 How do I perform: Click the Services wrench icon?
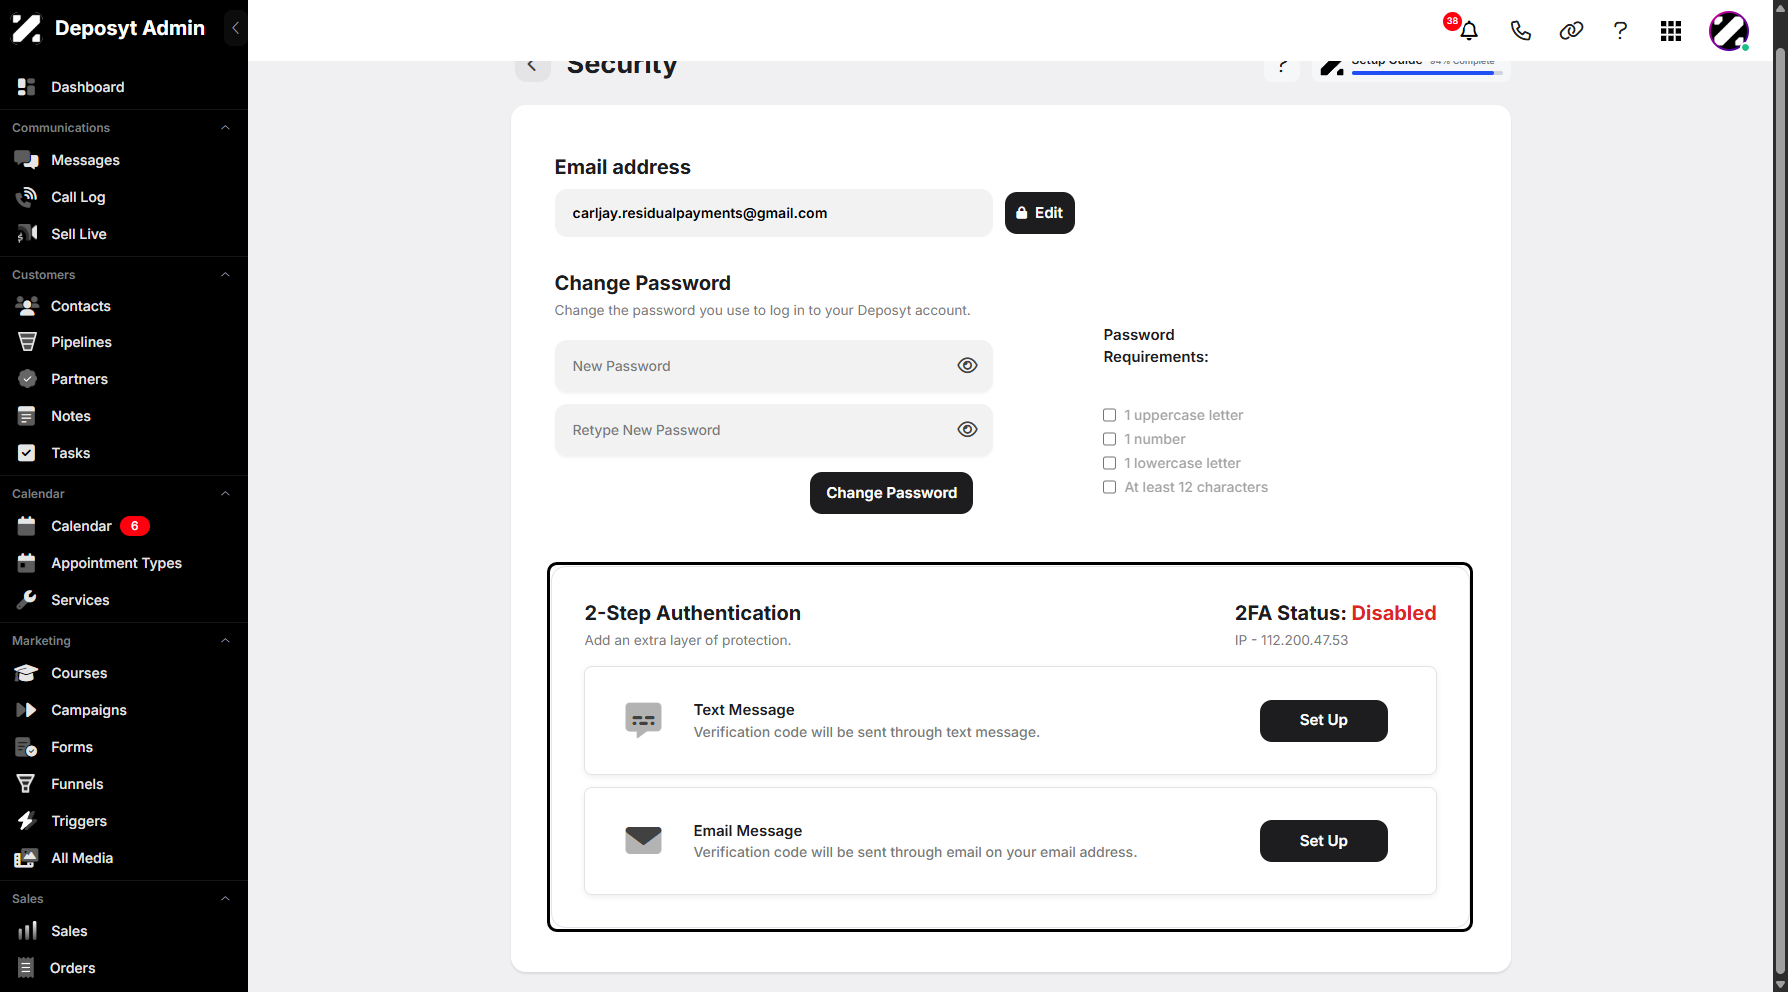tap(27, 600)
